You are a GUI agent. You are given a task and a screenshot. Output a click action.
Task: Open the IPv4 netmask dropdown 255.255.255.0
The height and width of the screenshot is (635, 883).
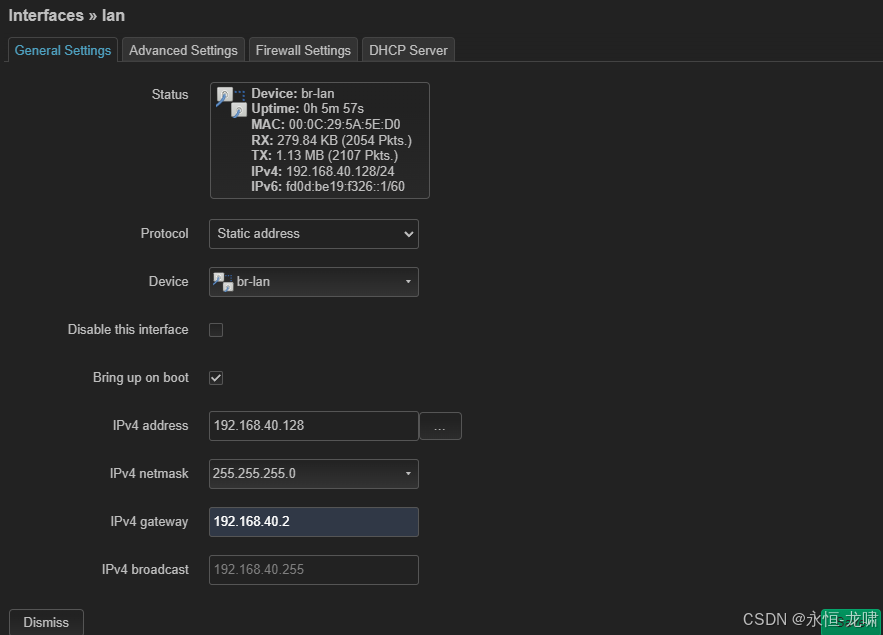coord(314,473)
